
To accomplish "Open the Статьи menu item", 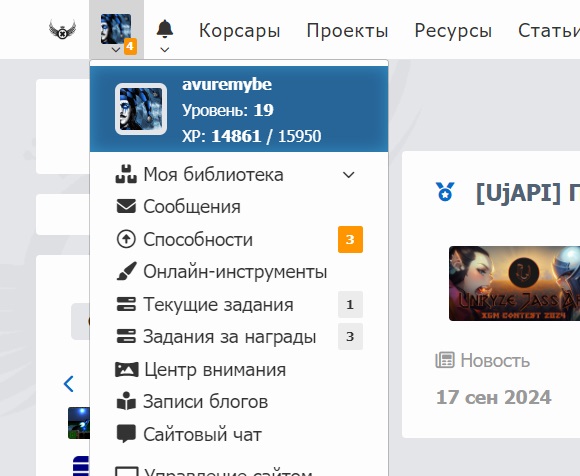I will [x=549, y=30].
